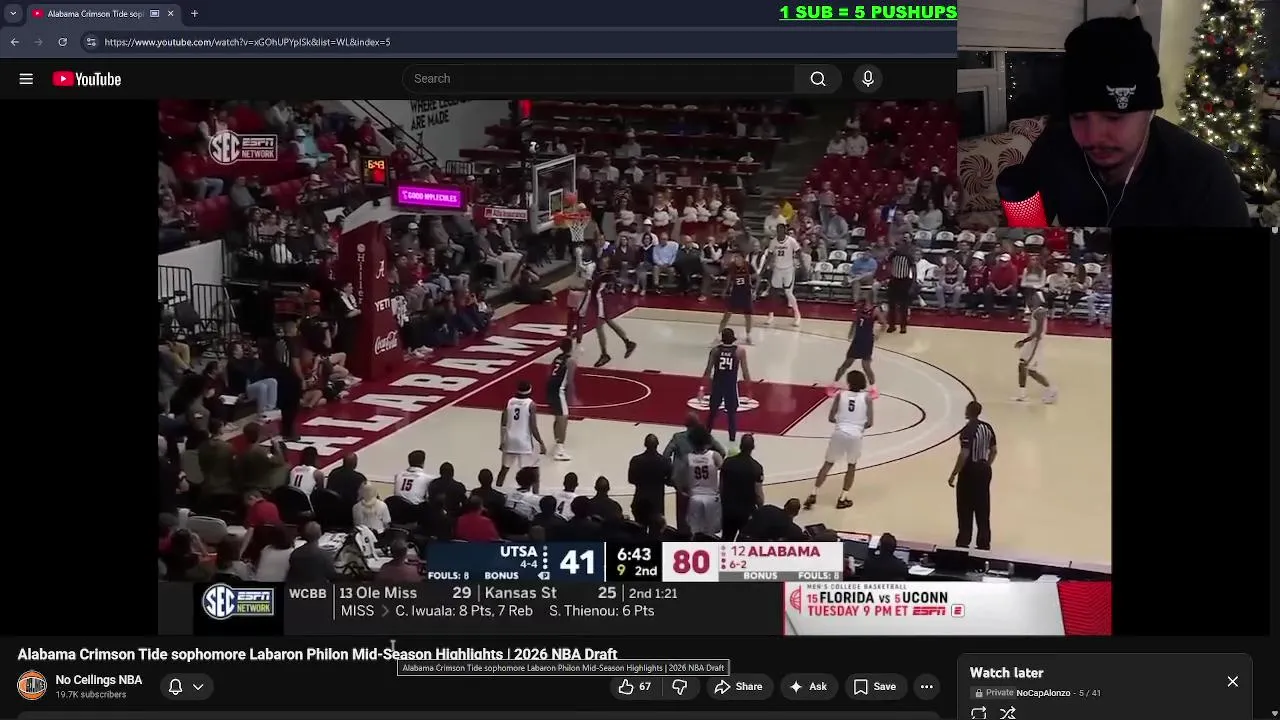This screenshot has width=1280, height=720.
Task: Click the '1 SUB = 5 PUSHUPS' overlay text
Action: 868,12
